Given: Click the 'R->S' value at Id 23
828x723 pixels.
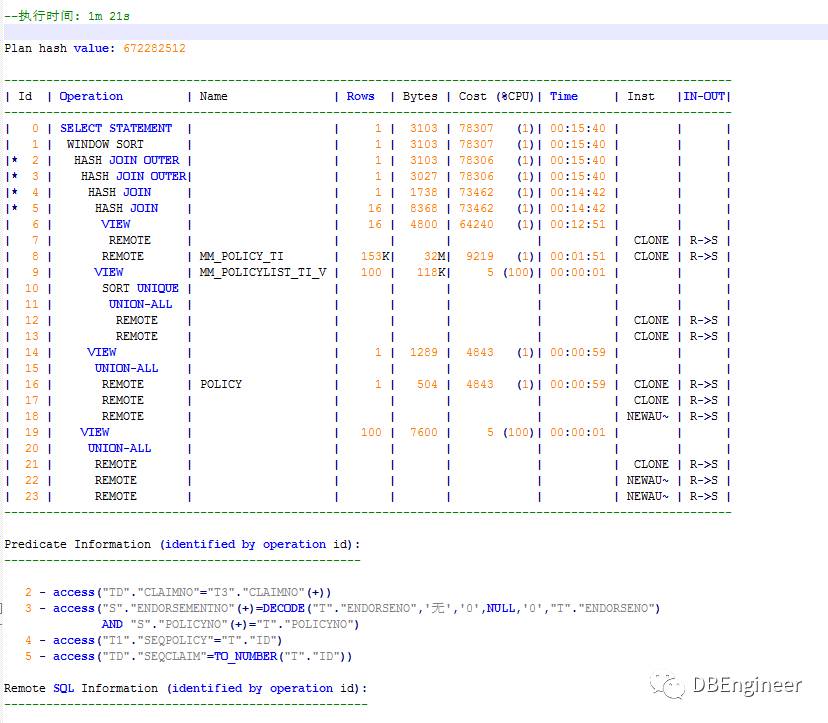Looking at the screenshot, I should 703,496.
